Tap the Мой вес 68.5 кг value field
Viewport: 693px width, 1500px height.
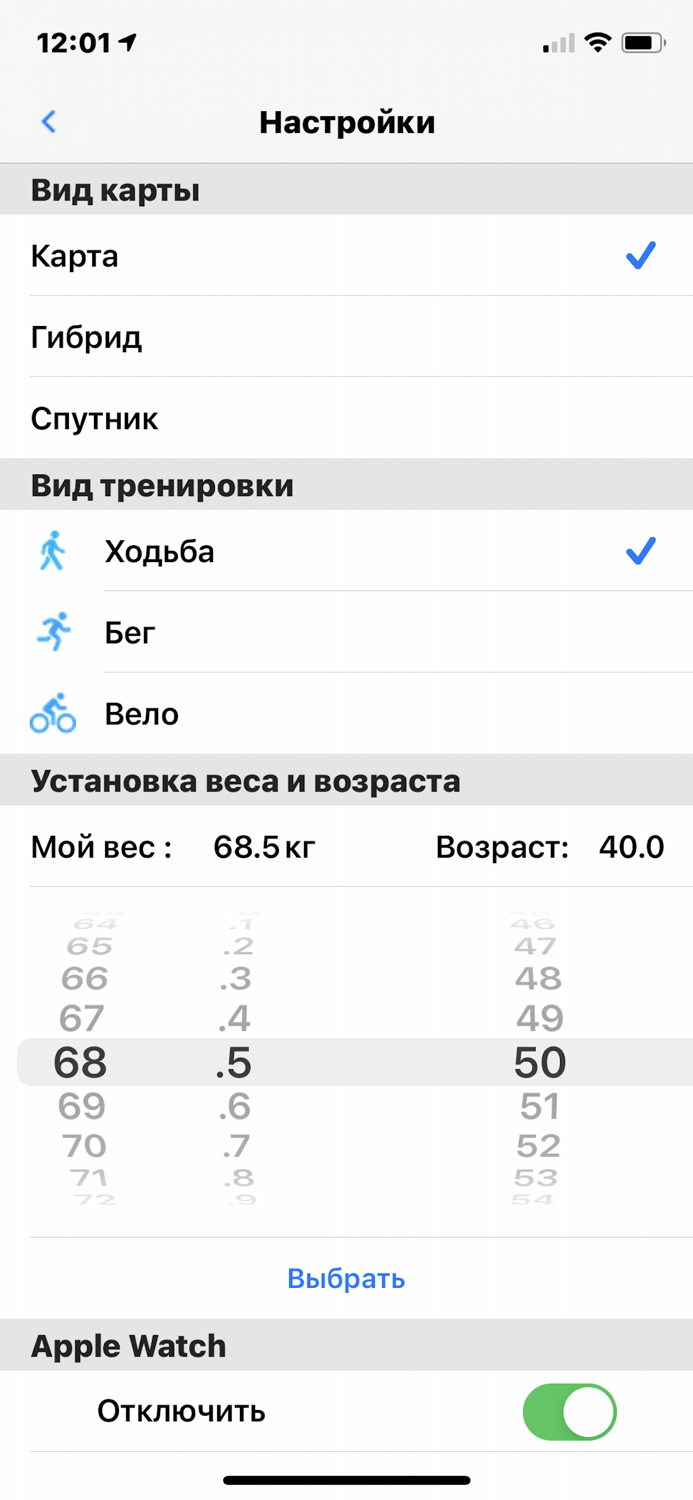point(175,847)
